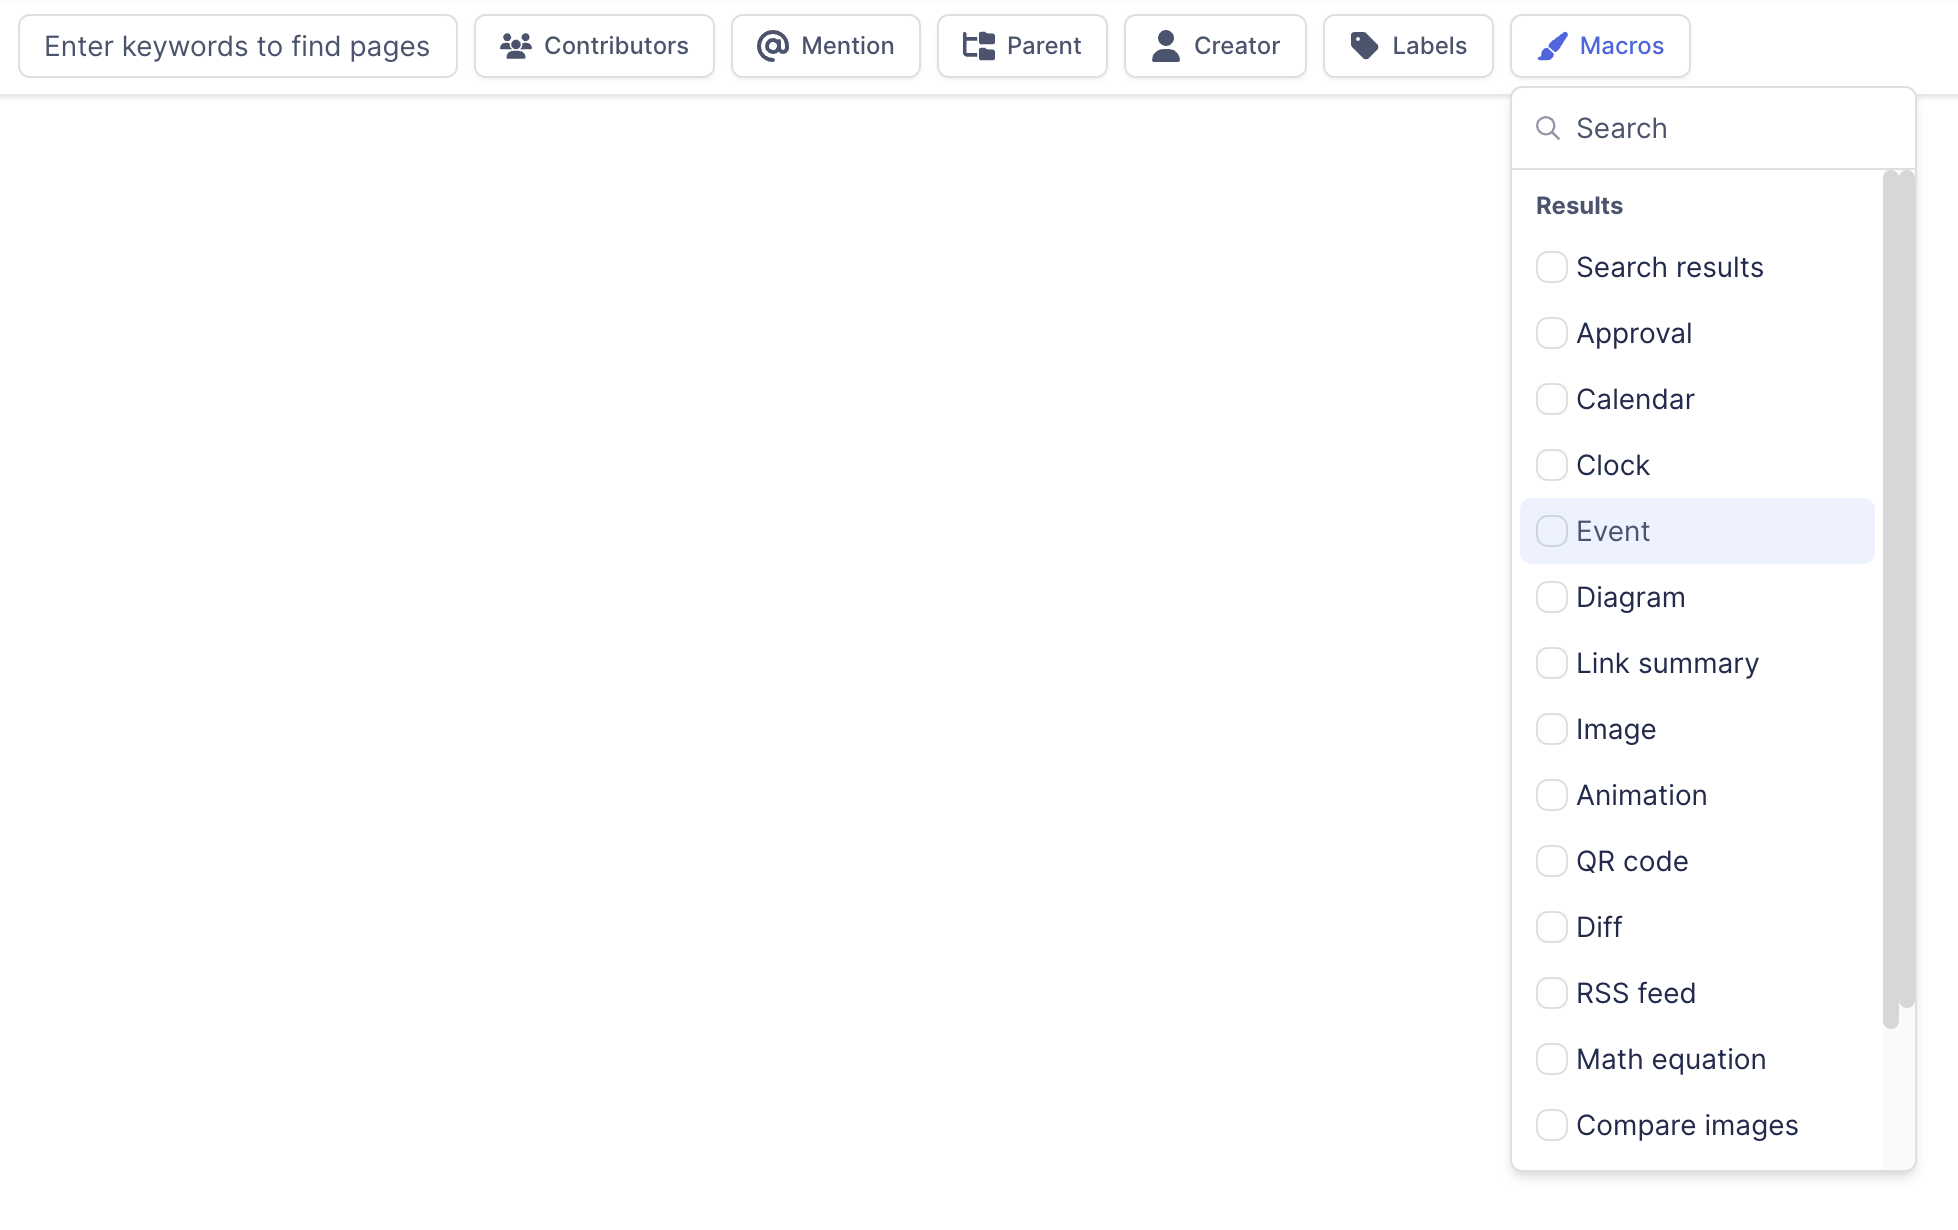Image resolution: width=1958 pixels, height=1230 pixels.
Task: Select the Math equation macro
Action: click(x=1670, y=1059)
